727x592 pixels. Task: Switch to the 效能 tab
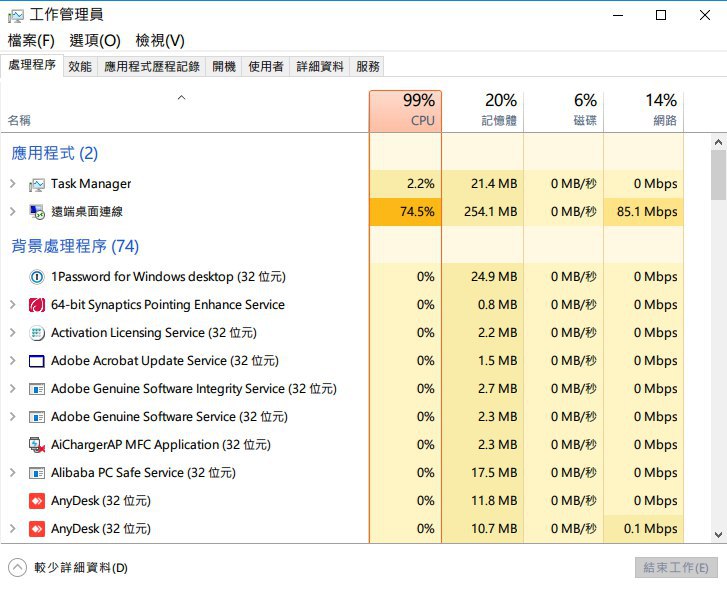tap(80, 66)
